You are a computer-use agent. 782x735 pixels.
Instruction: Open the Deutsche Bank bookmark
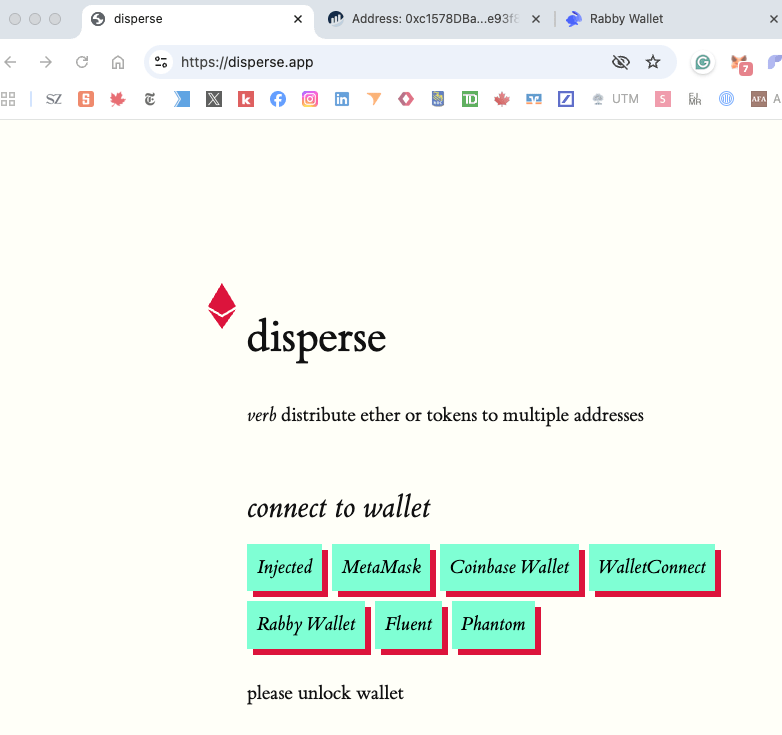click(566, 99)
